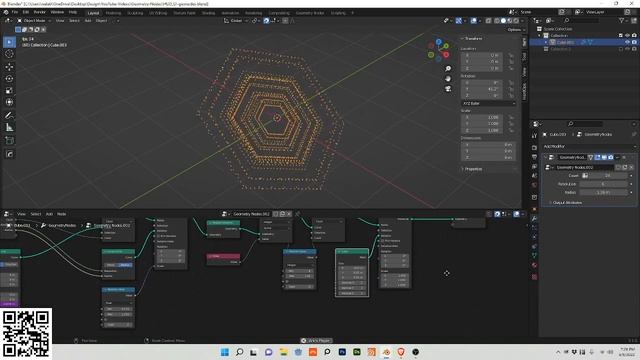640x360 pixels.
Task: Toggle modifier display in render
Action: coord(611,157)
